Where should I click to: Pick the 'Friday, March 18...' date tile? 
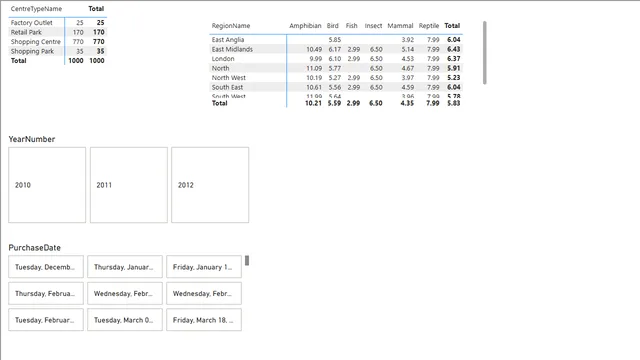(204, 320)
